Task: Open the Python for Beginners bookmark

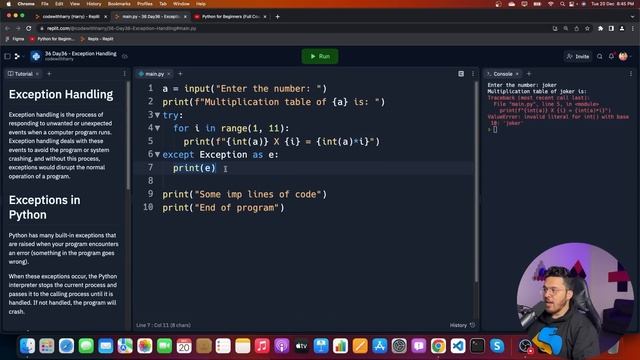Action: pos(52,39)
